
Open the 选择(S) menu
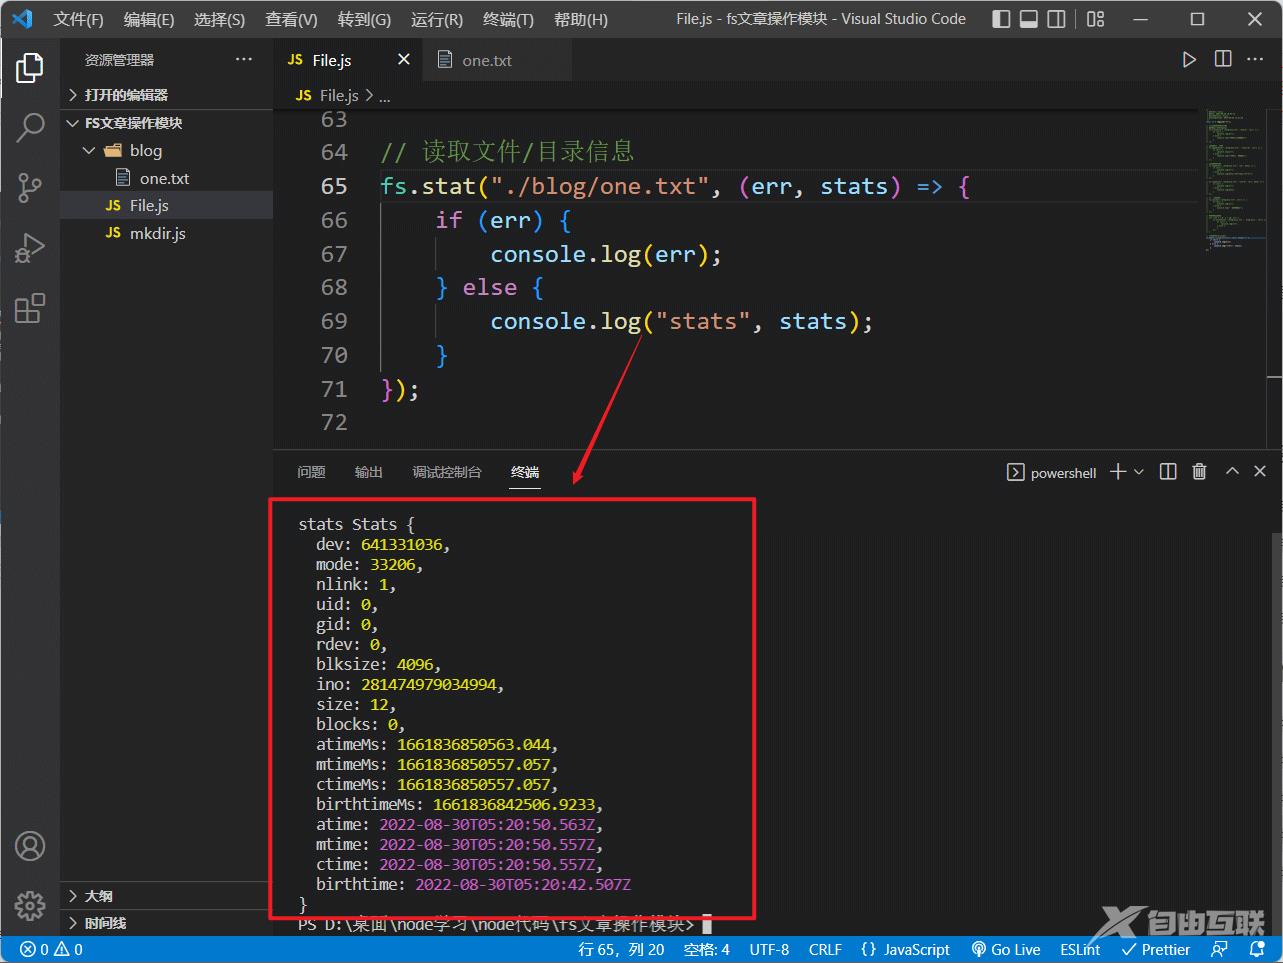(219, 19)
